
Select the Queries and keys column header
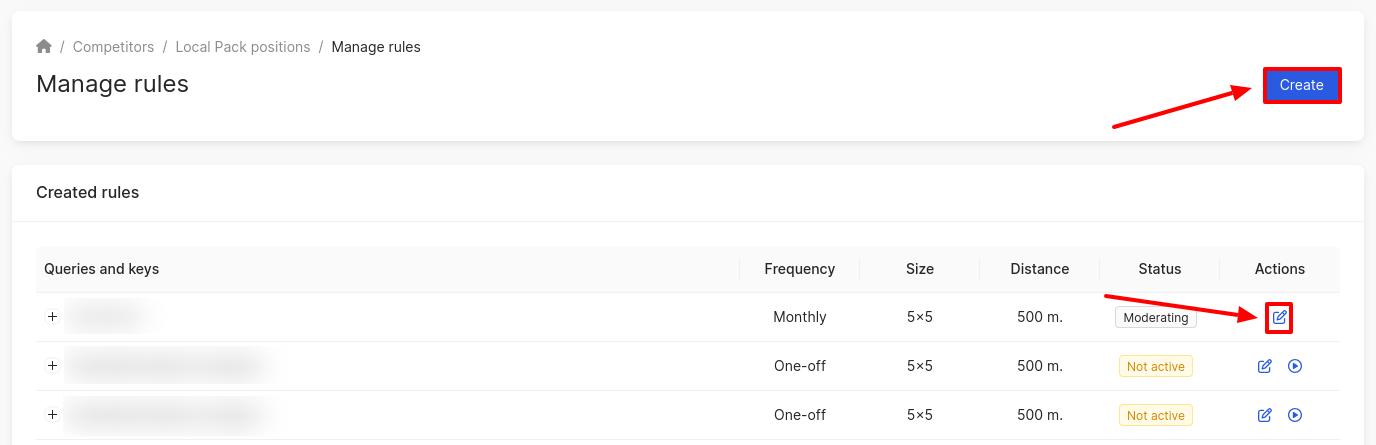[x=102, y=269]
